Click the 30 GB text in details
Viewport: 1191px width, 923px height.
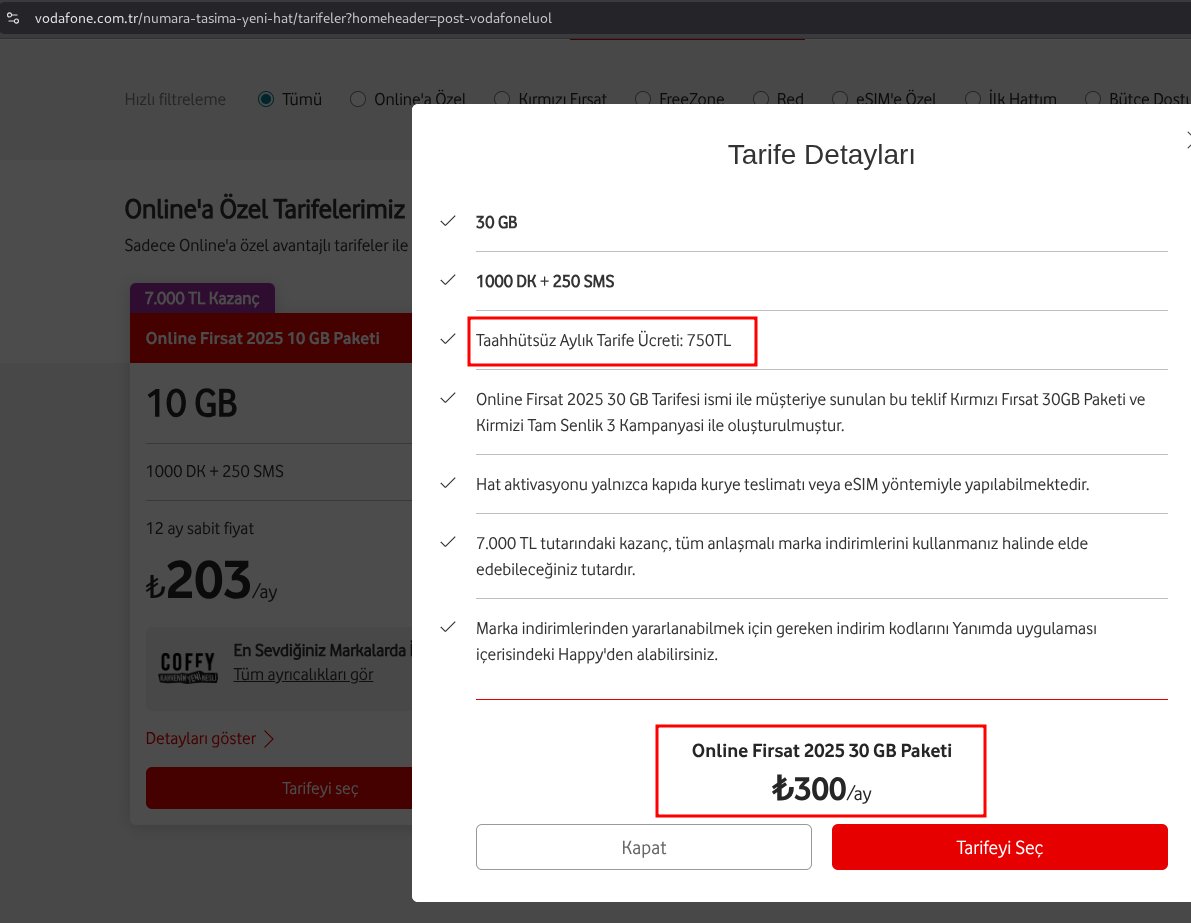[x=497, y=223]
